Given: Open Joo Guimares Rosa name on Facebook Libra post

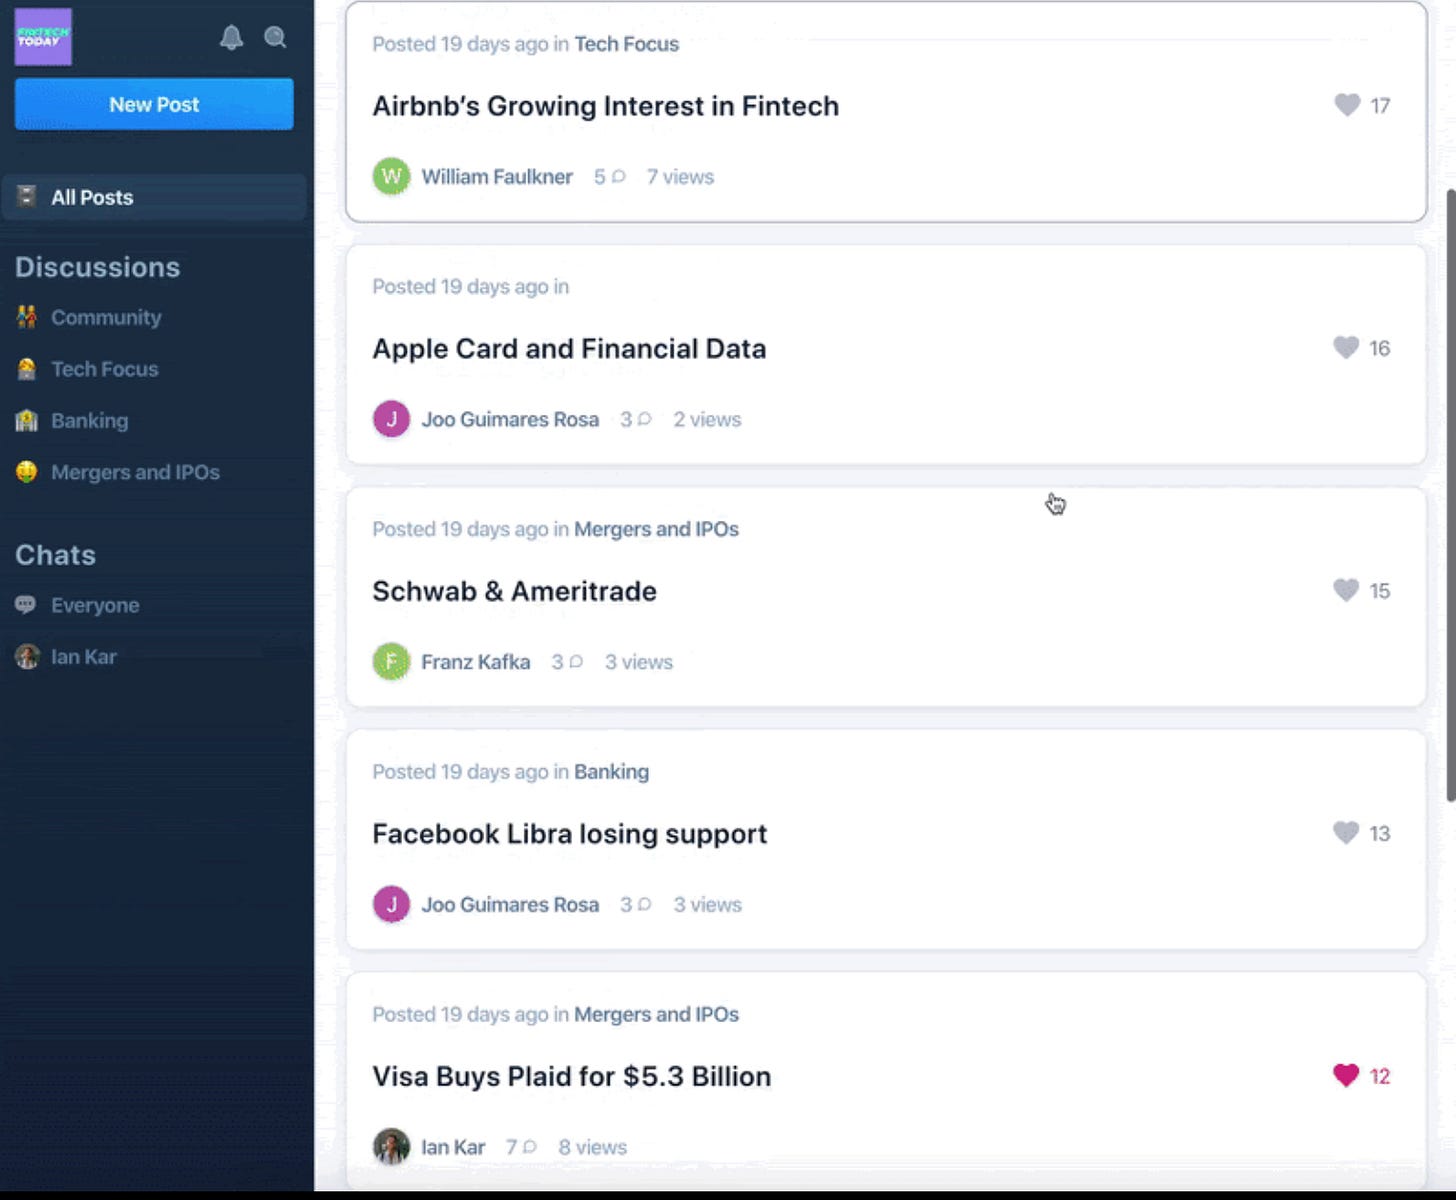Looking at the screenshot, I should coord(510,904).
